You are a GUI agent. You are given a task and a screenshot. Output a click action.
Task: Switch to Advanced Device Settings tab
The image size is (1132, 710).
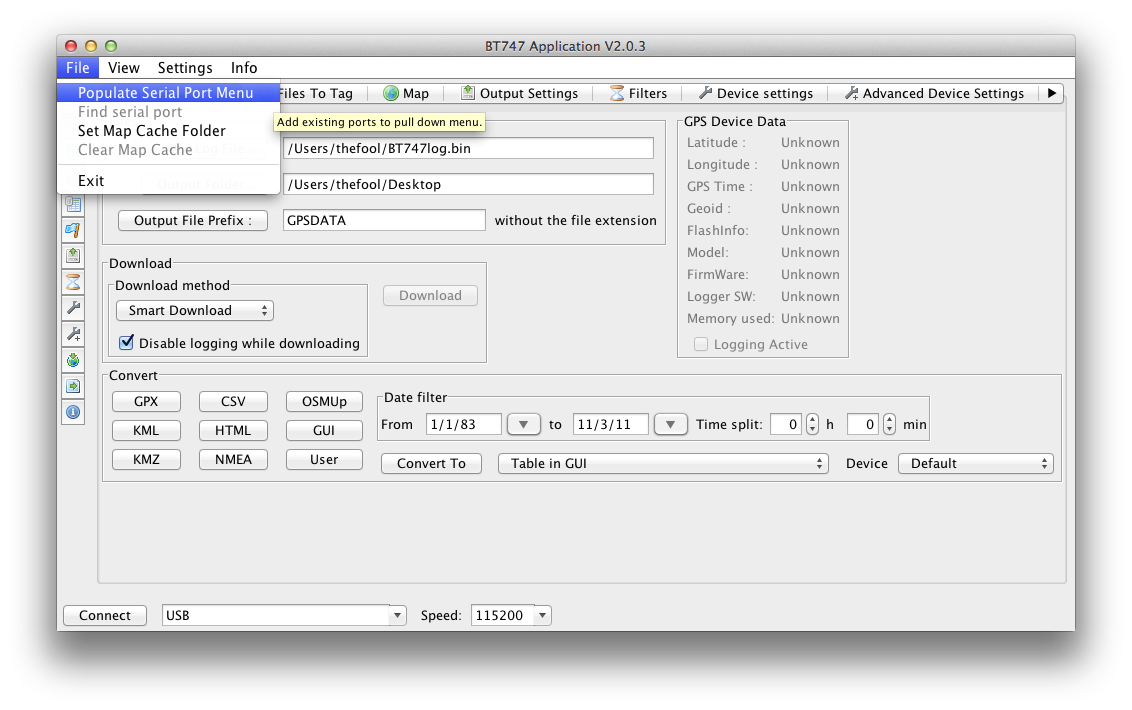(x=934, y=93)
